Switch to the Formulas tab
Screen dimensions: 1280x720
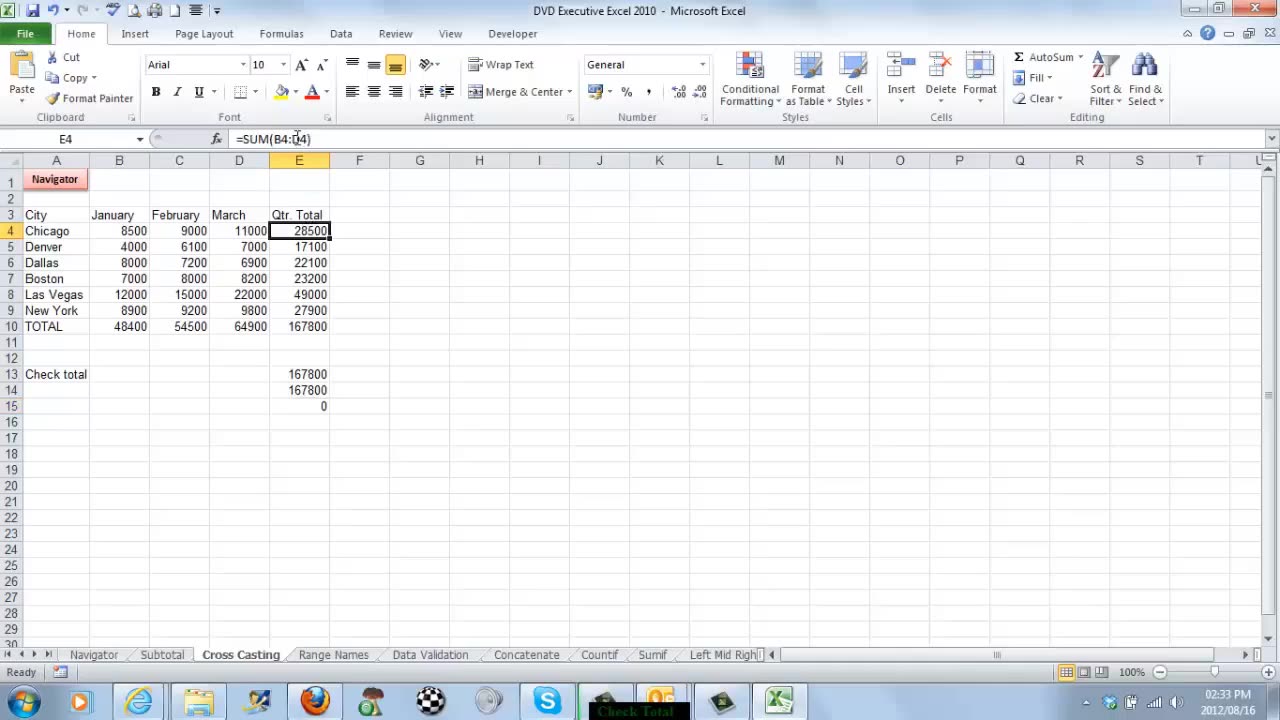coord(281,34)
